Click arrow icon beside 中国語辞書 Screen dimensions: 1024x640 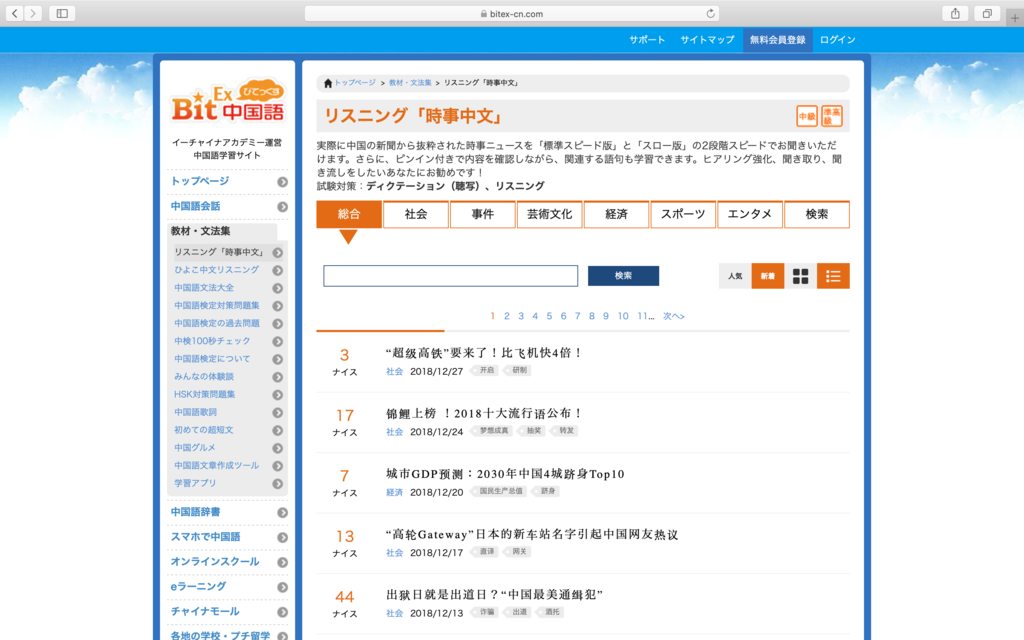coord(282,513)
